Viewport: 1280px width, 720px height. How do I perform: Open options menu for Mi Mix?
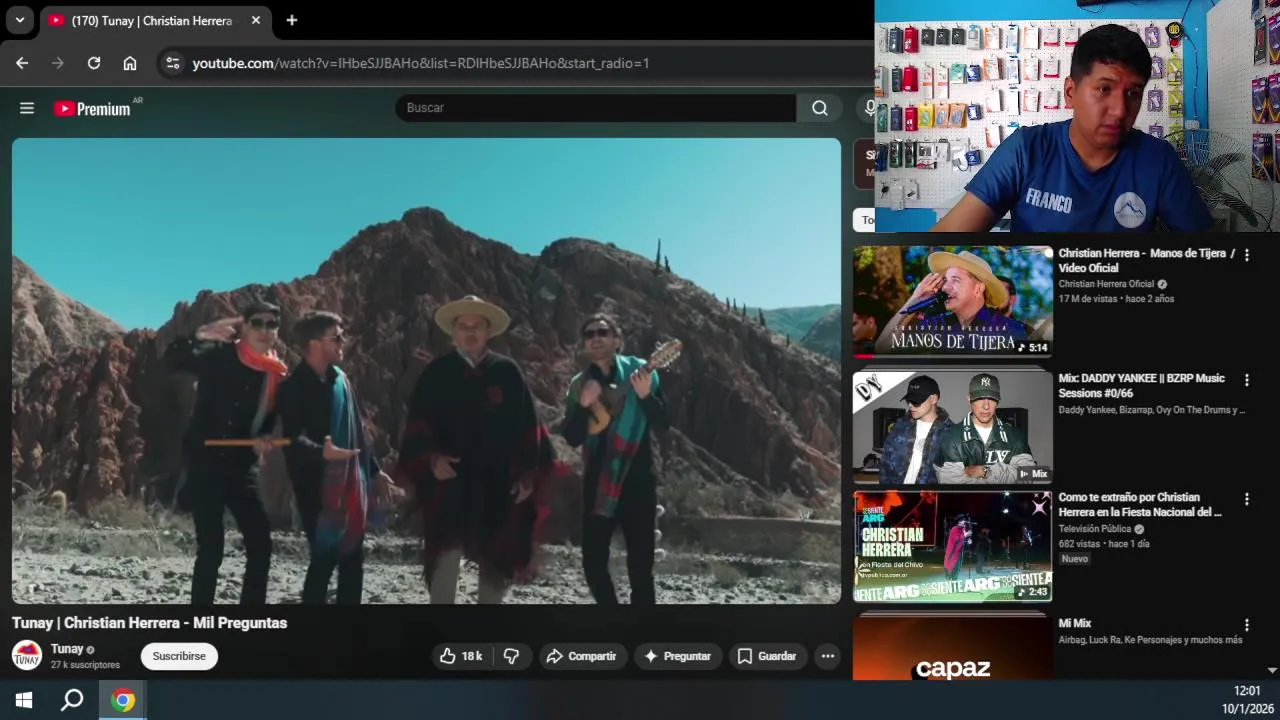tap(1246, 625)
